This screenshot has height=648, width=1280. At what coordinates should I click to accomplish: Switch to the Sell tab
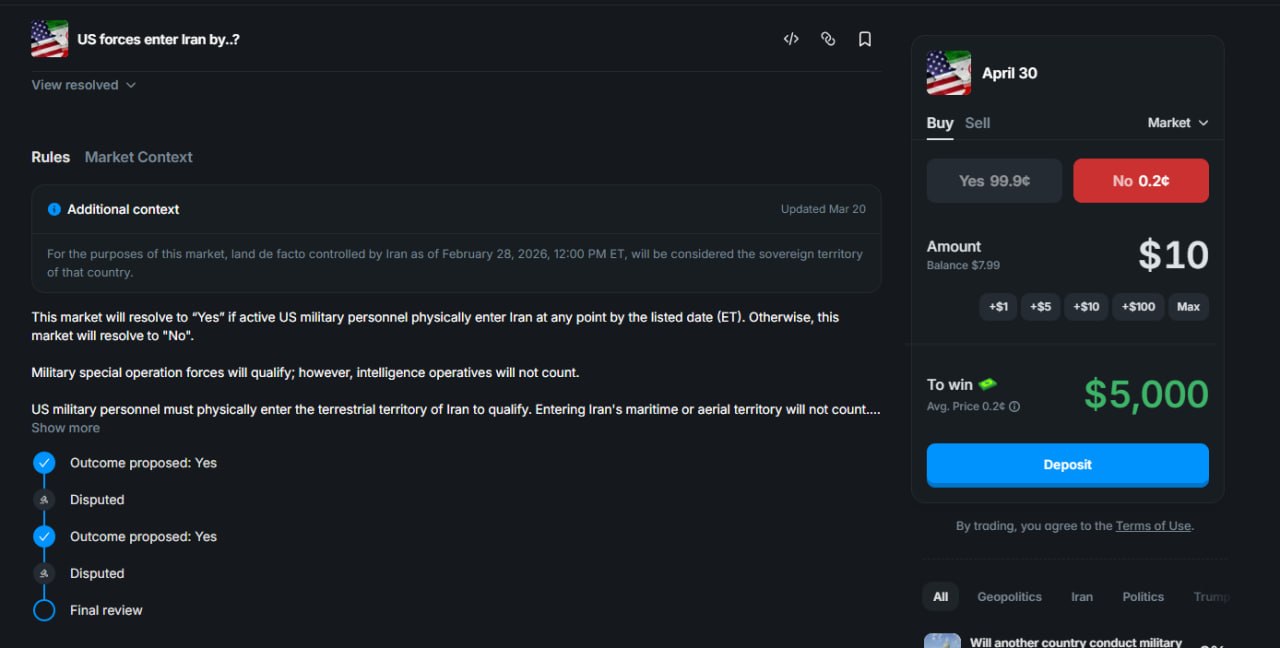977,123
